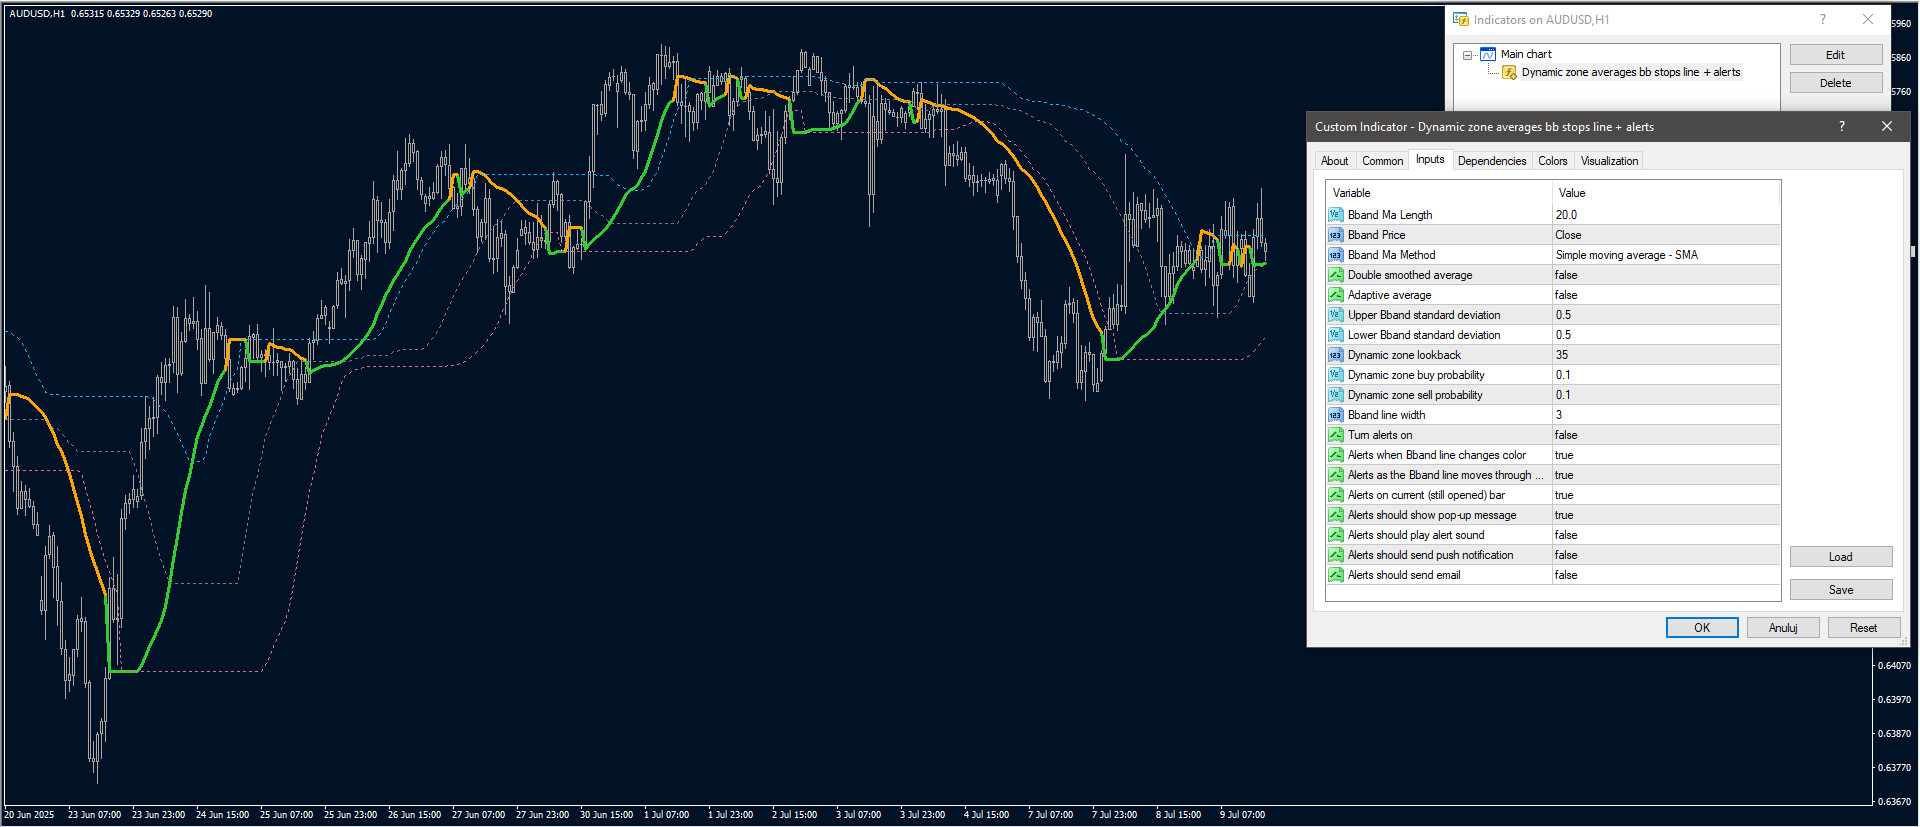Switch to the Common tab

pyautogui.click(x=1382, y=161)
